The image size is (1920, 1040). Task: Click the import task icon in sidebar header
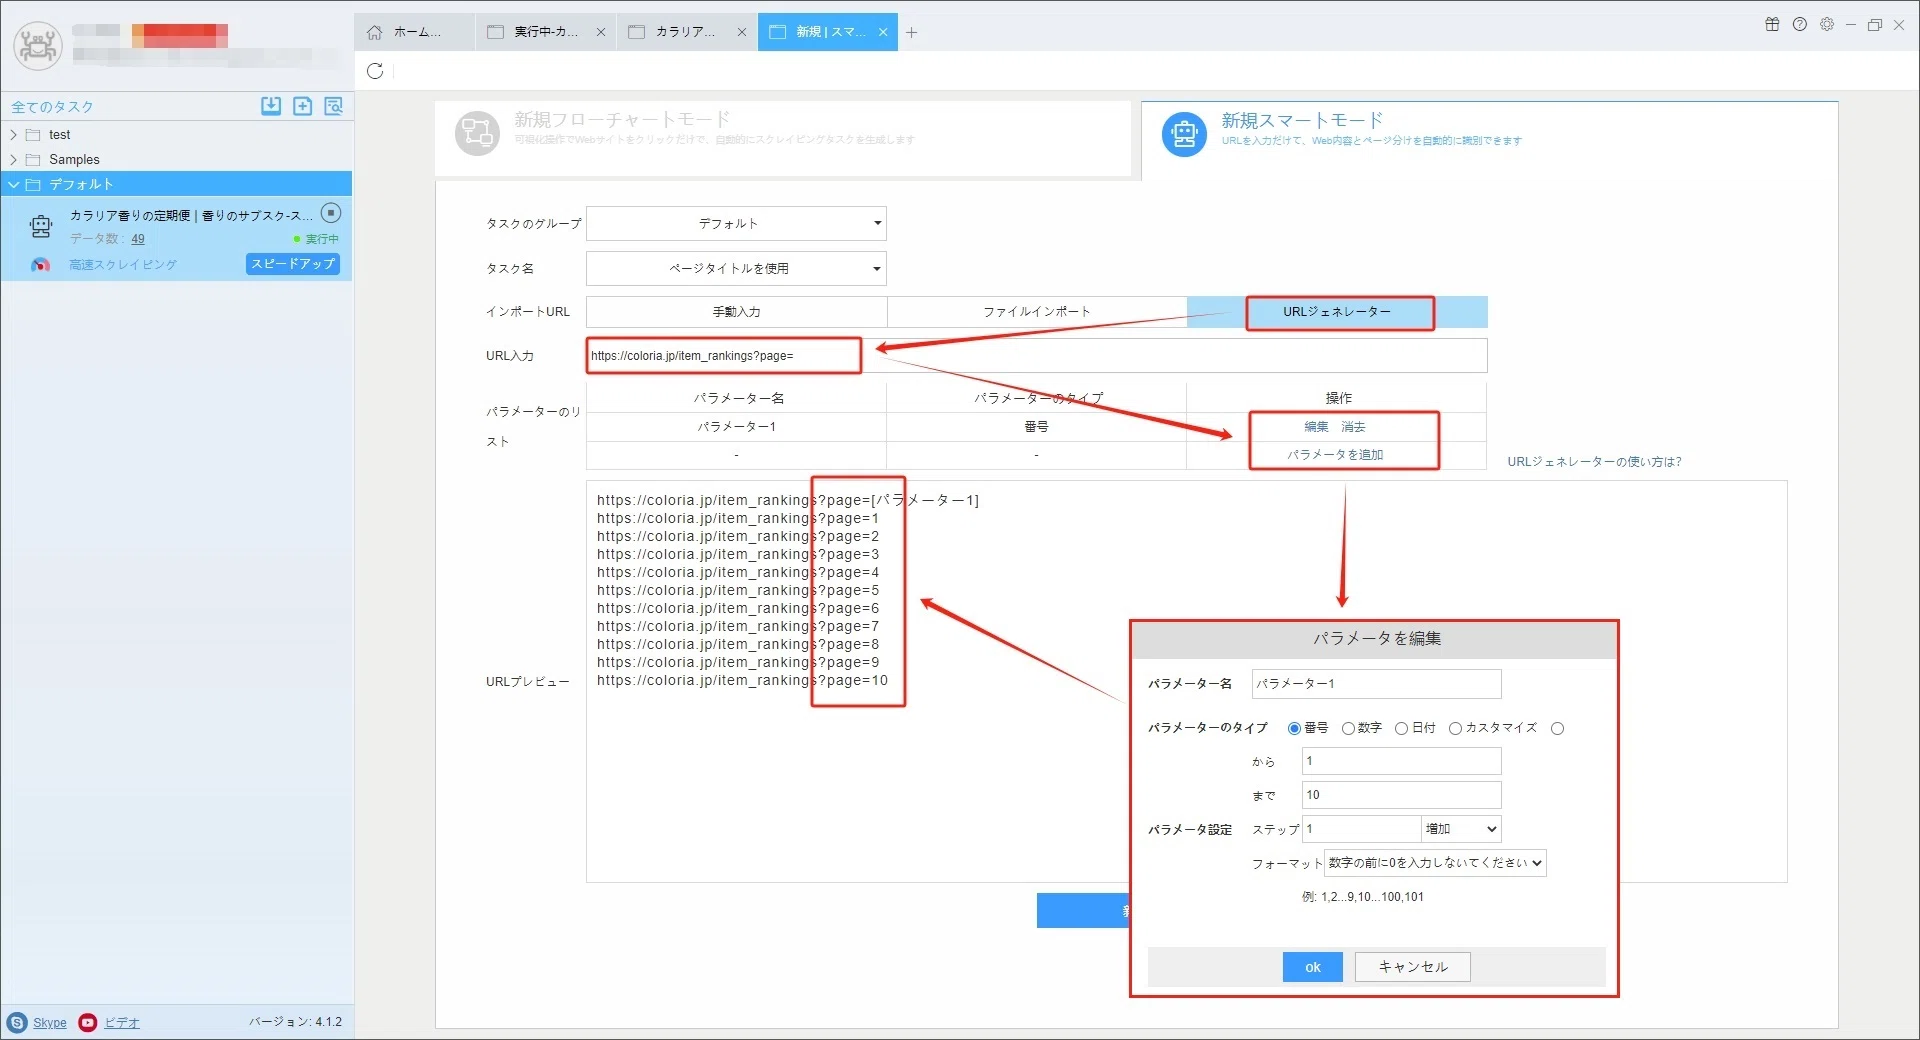[271, 106]
